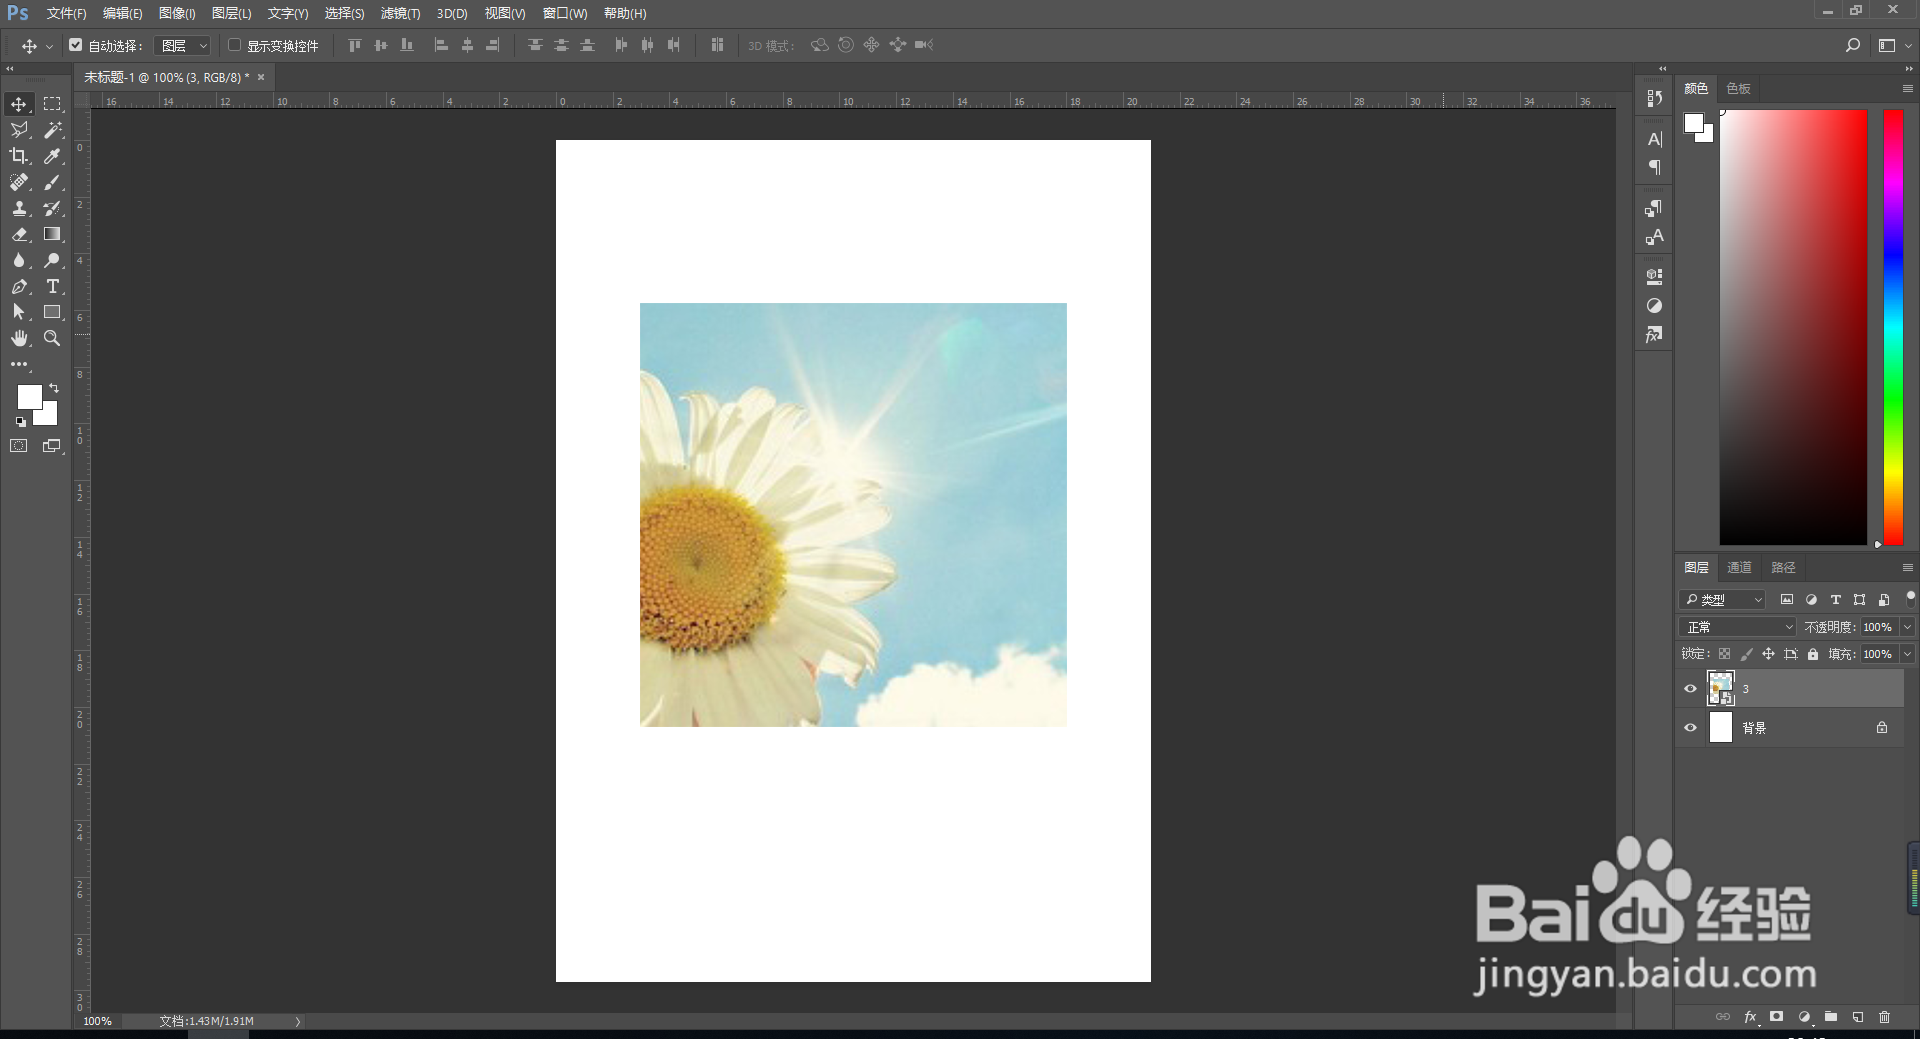Open the 滤镜(T) menu

tap(400, 13)
